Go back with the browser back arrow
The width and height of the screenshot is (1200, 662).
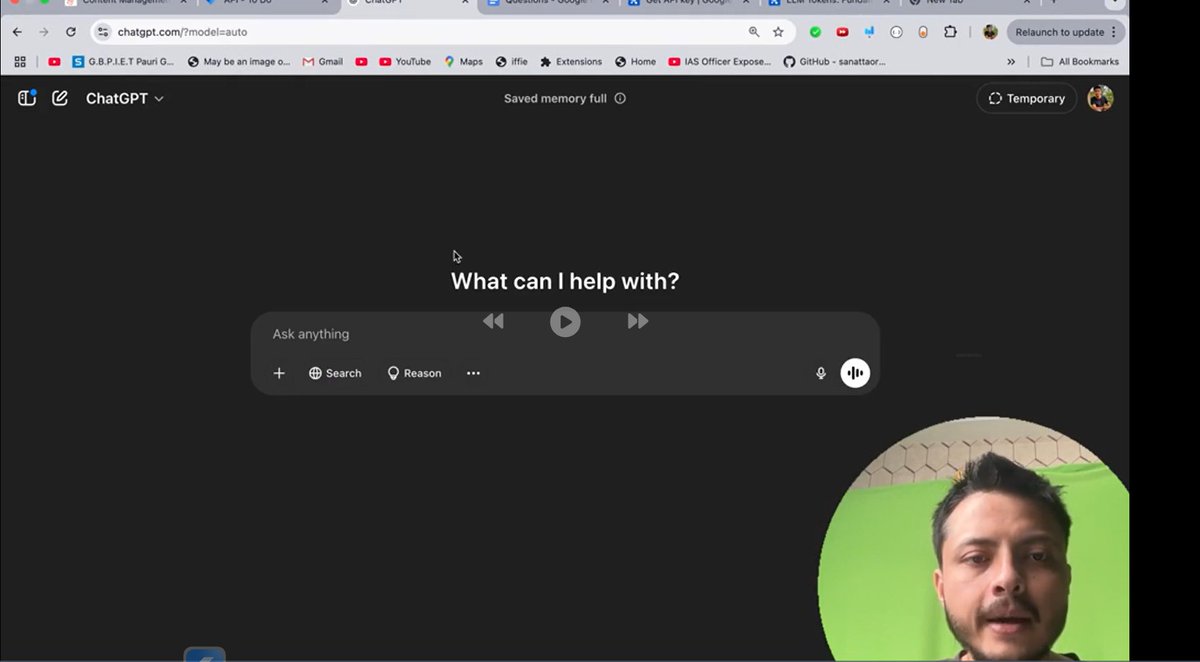click(17, 32)
